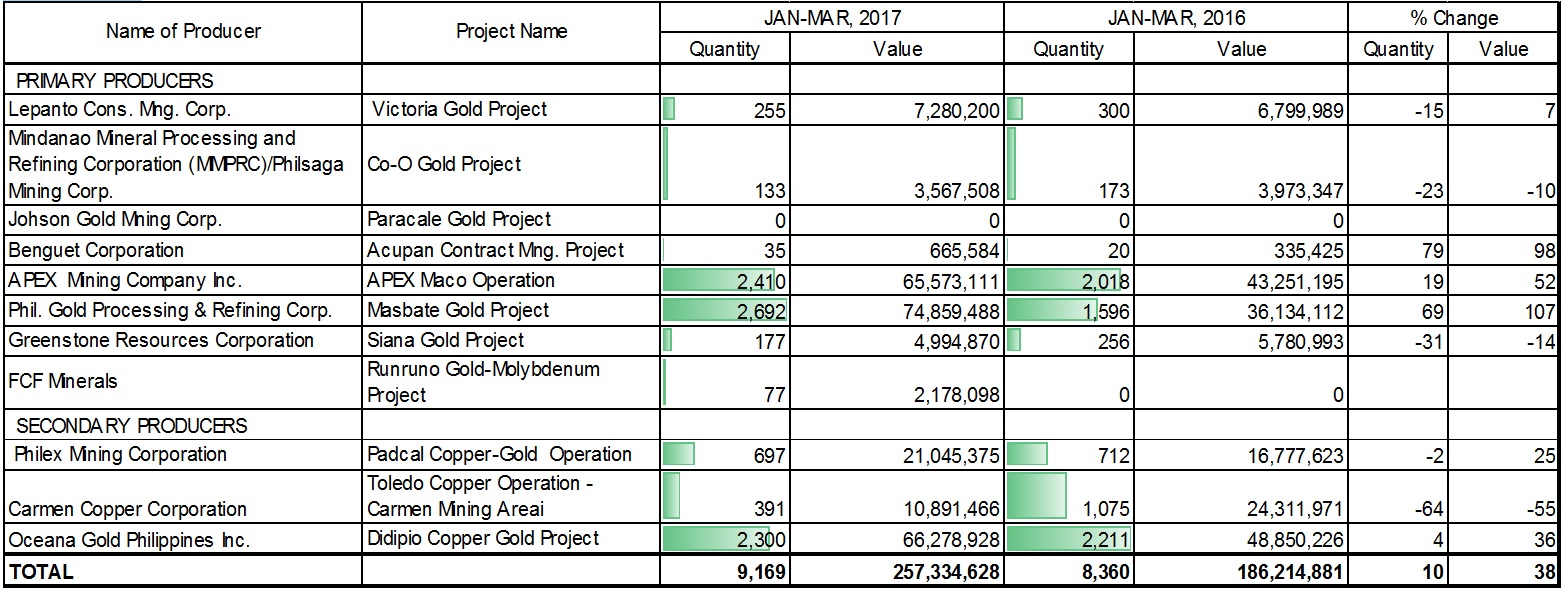Select the "PRIMARY PRODUCERS" section label
This screenshot has height=591, width=1564.
click(183, 80)
